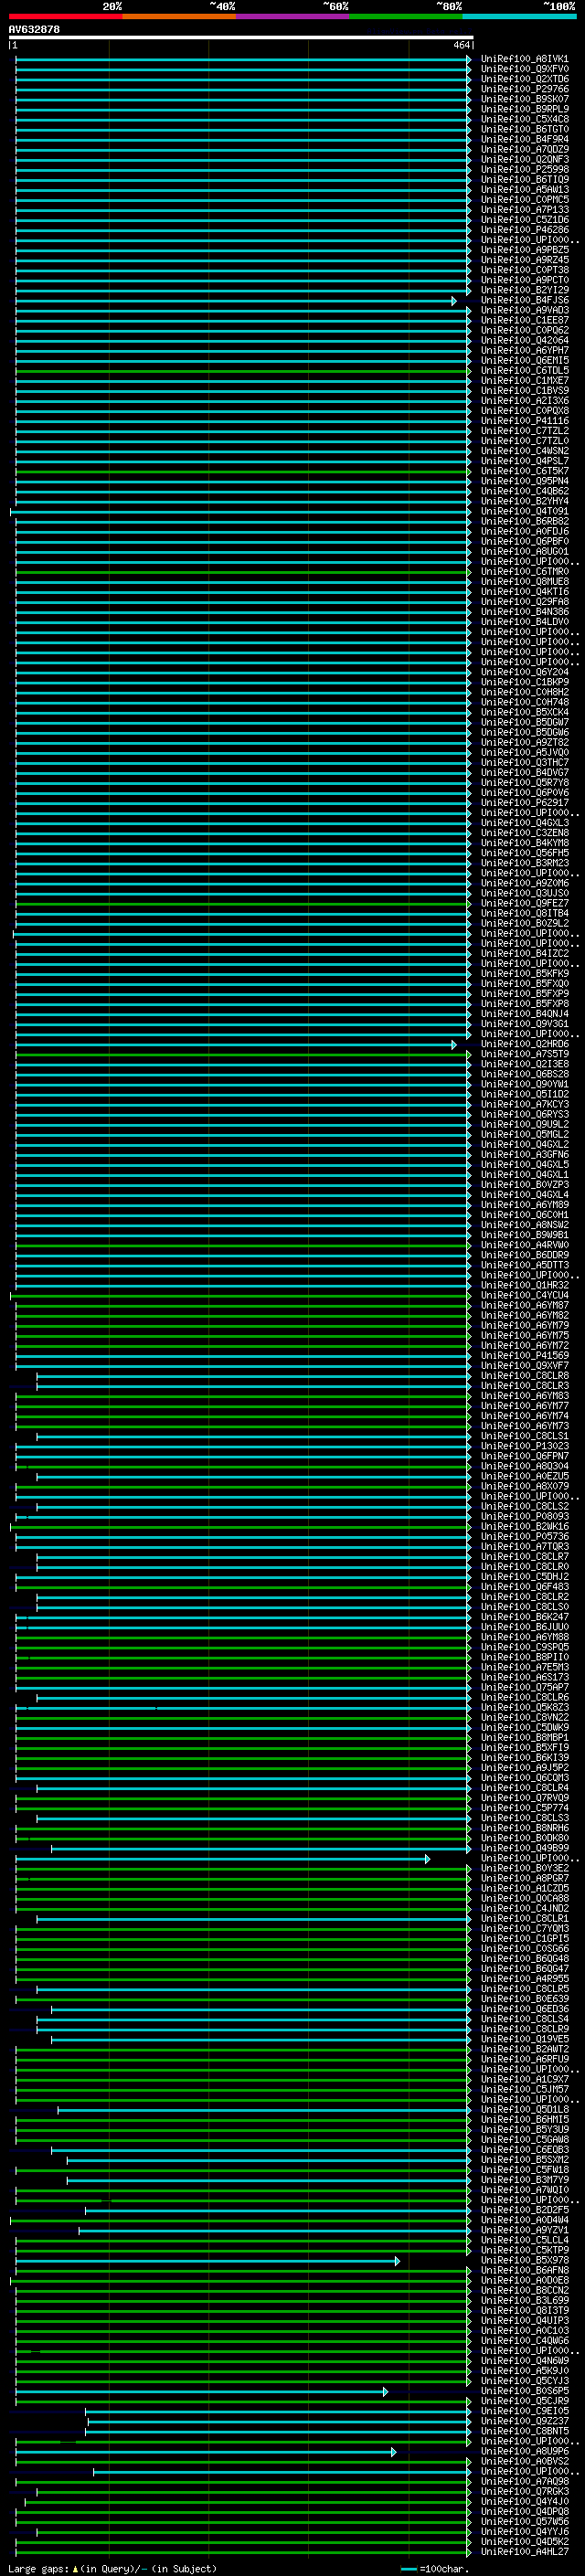This screenshot has width=585, height=2576.
Task: Click the green ~80% legend segment
Action: click(x=406, y=16)
